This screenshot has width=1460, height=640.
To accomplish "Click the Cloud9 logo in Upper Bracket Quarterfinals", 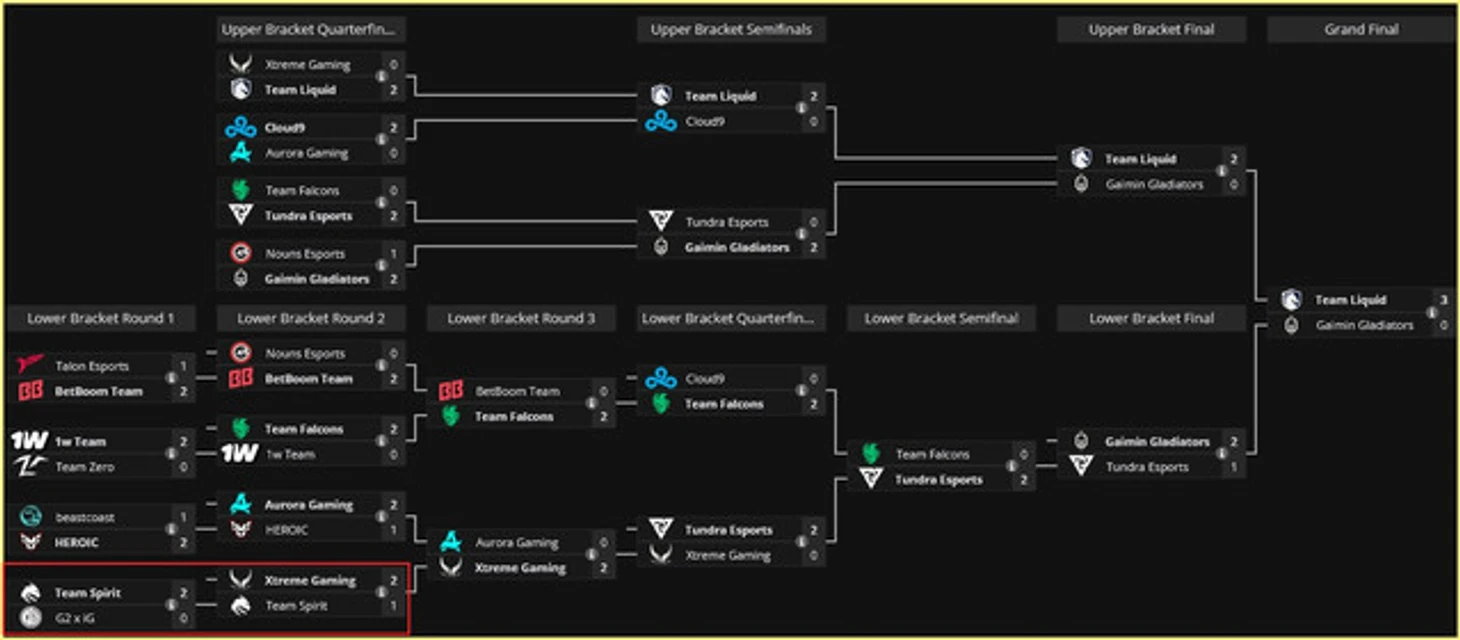I will point(241,128).
